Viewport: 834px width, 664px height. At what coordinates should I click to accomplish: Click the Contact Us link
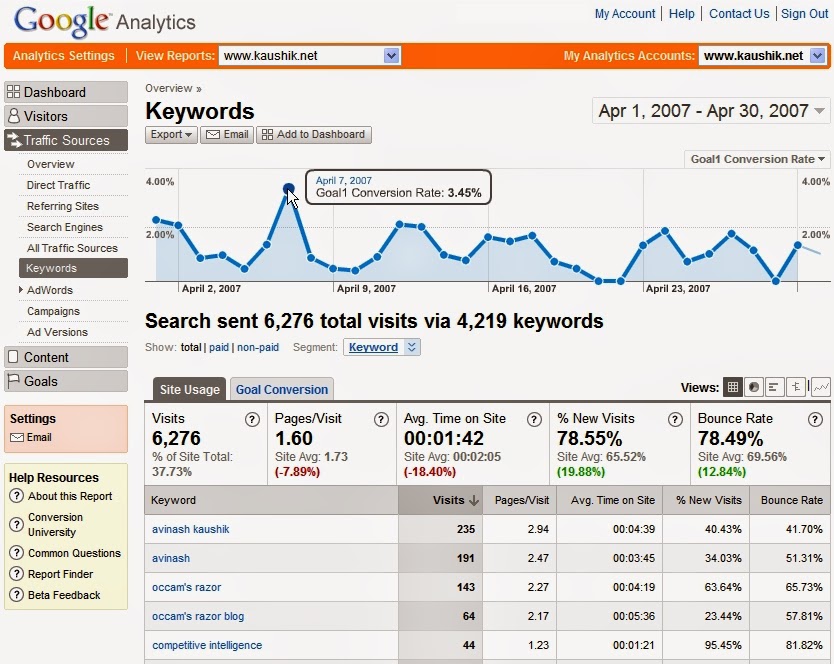(x=739, y=14)
